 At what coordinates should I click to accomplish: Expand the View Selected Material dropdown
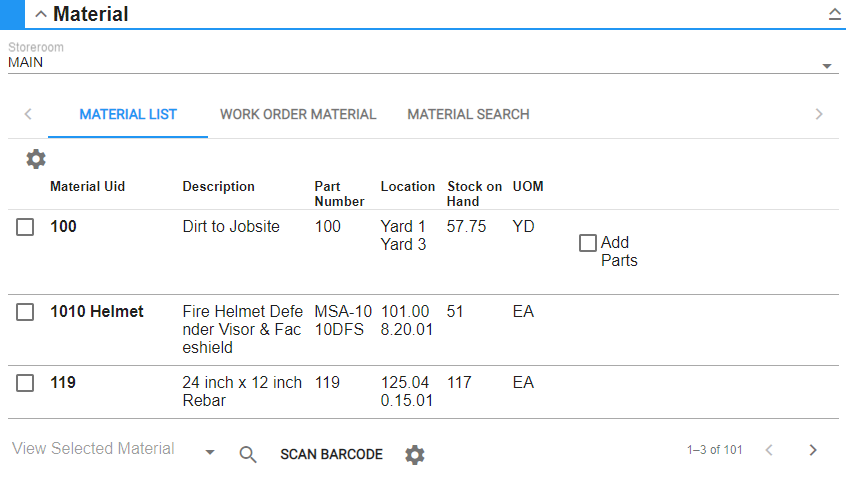(x=210, y=453)
